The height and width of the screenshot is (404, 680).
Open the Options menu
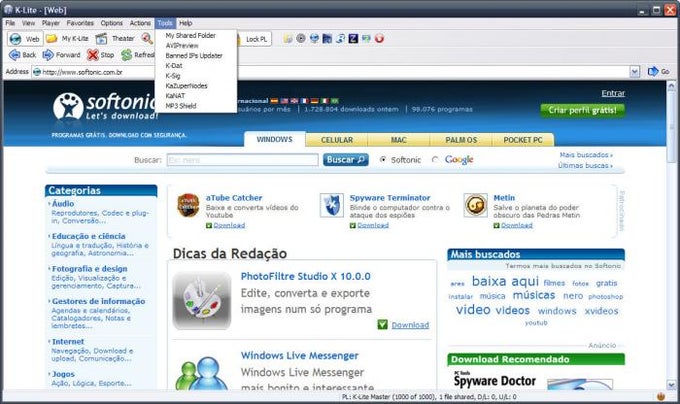point(111,23)
